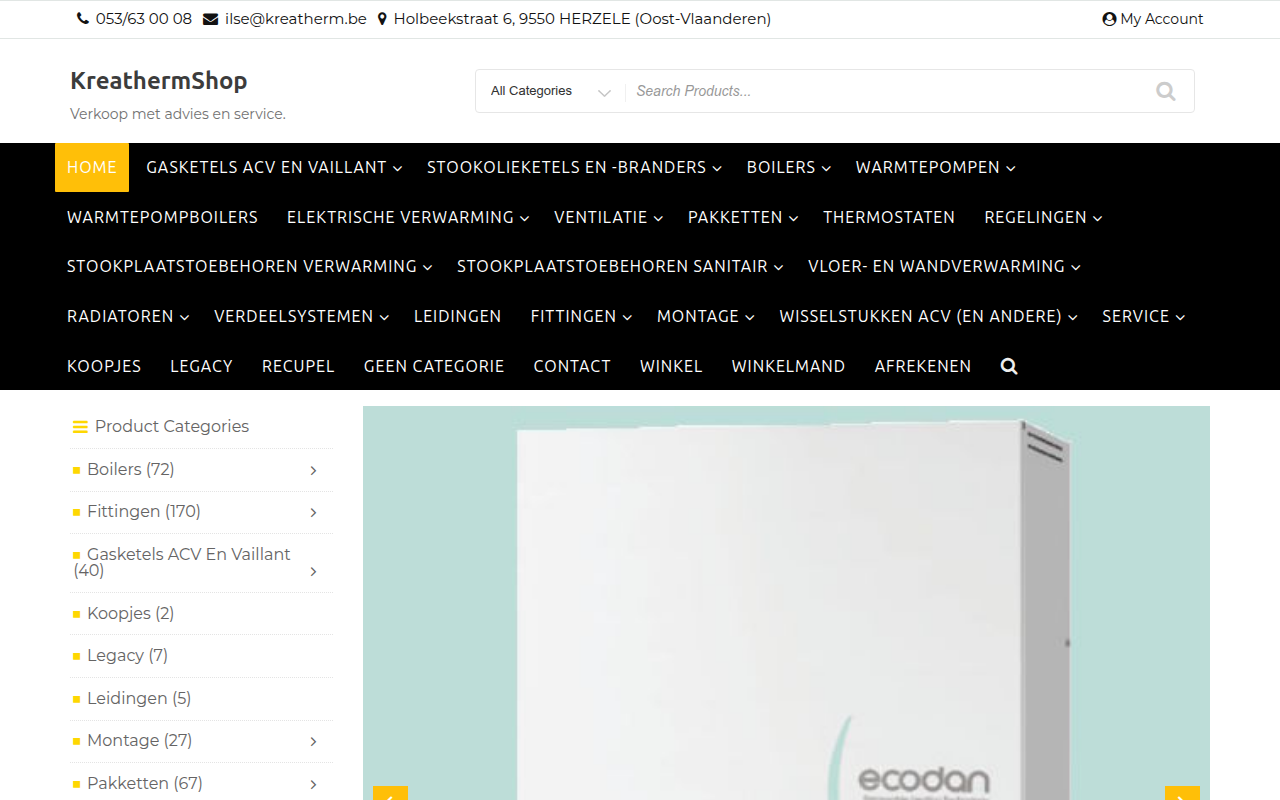Click the phone number 053/63 00 08
The width and height of the screenshot is (1280, 800).
[x=134, y=19]
